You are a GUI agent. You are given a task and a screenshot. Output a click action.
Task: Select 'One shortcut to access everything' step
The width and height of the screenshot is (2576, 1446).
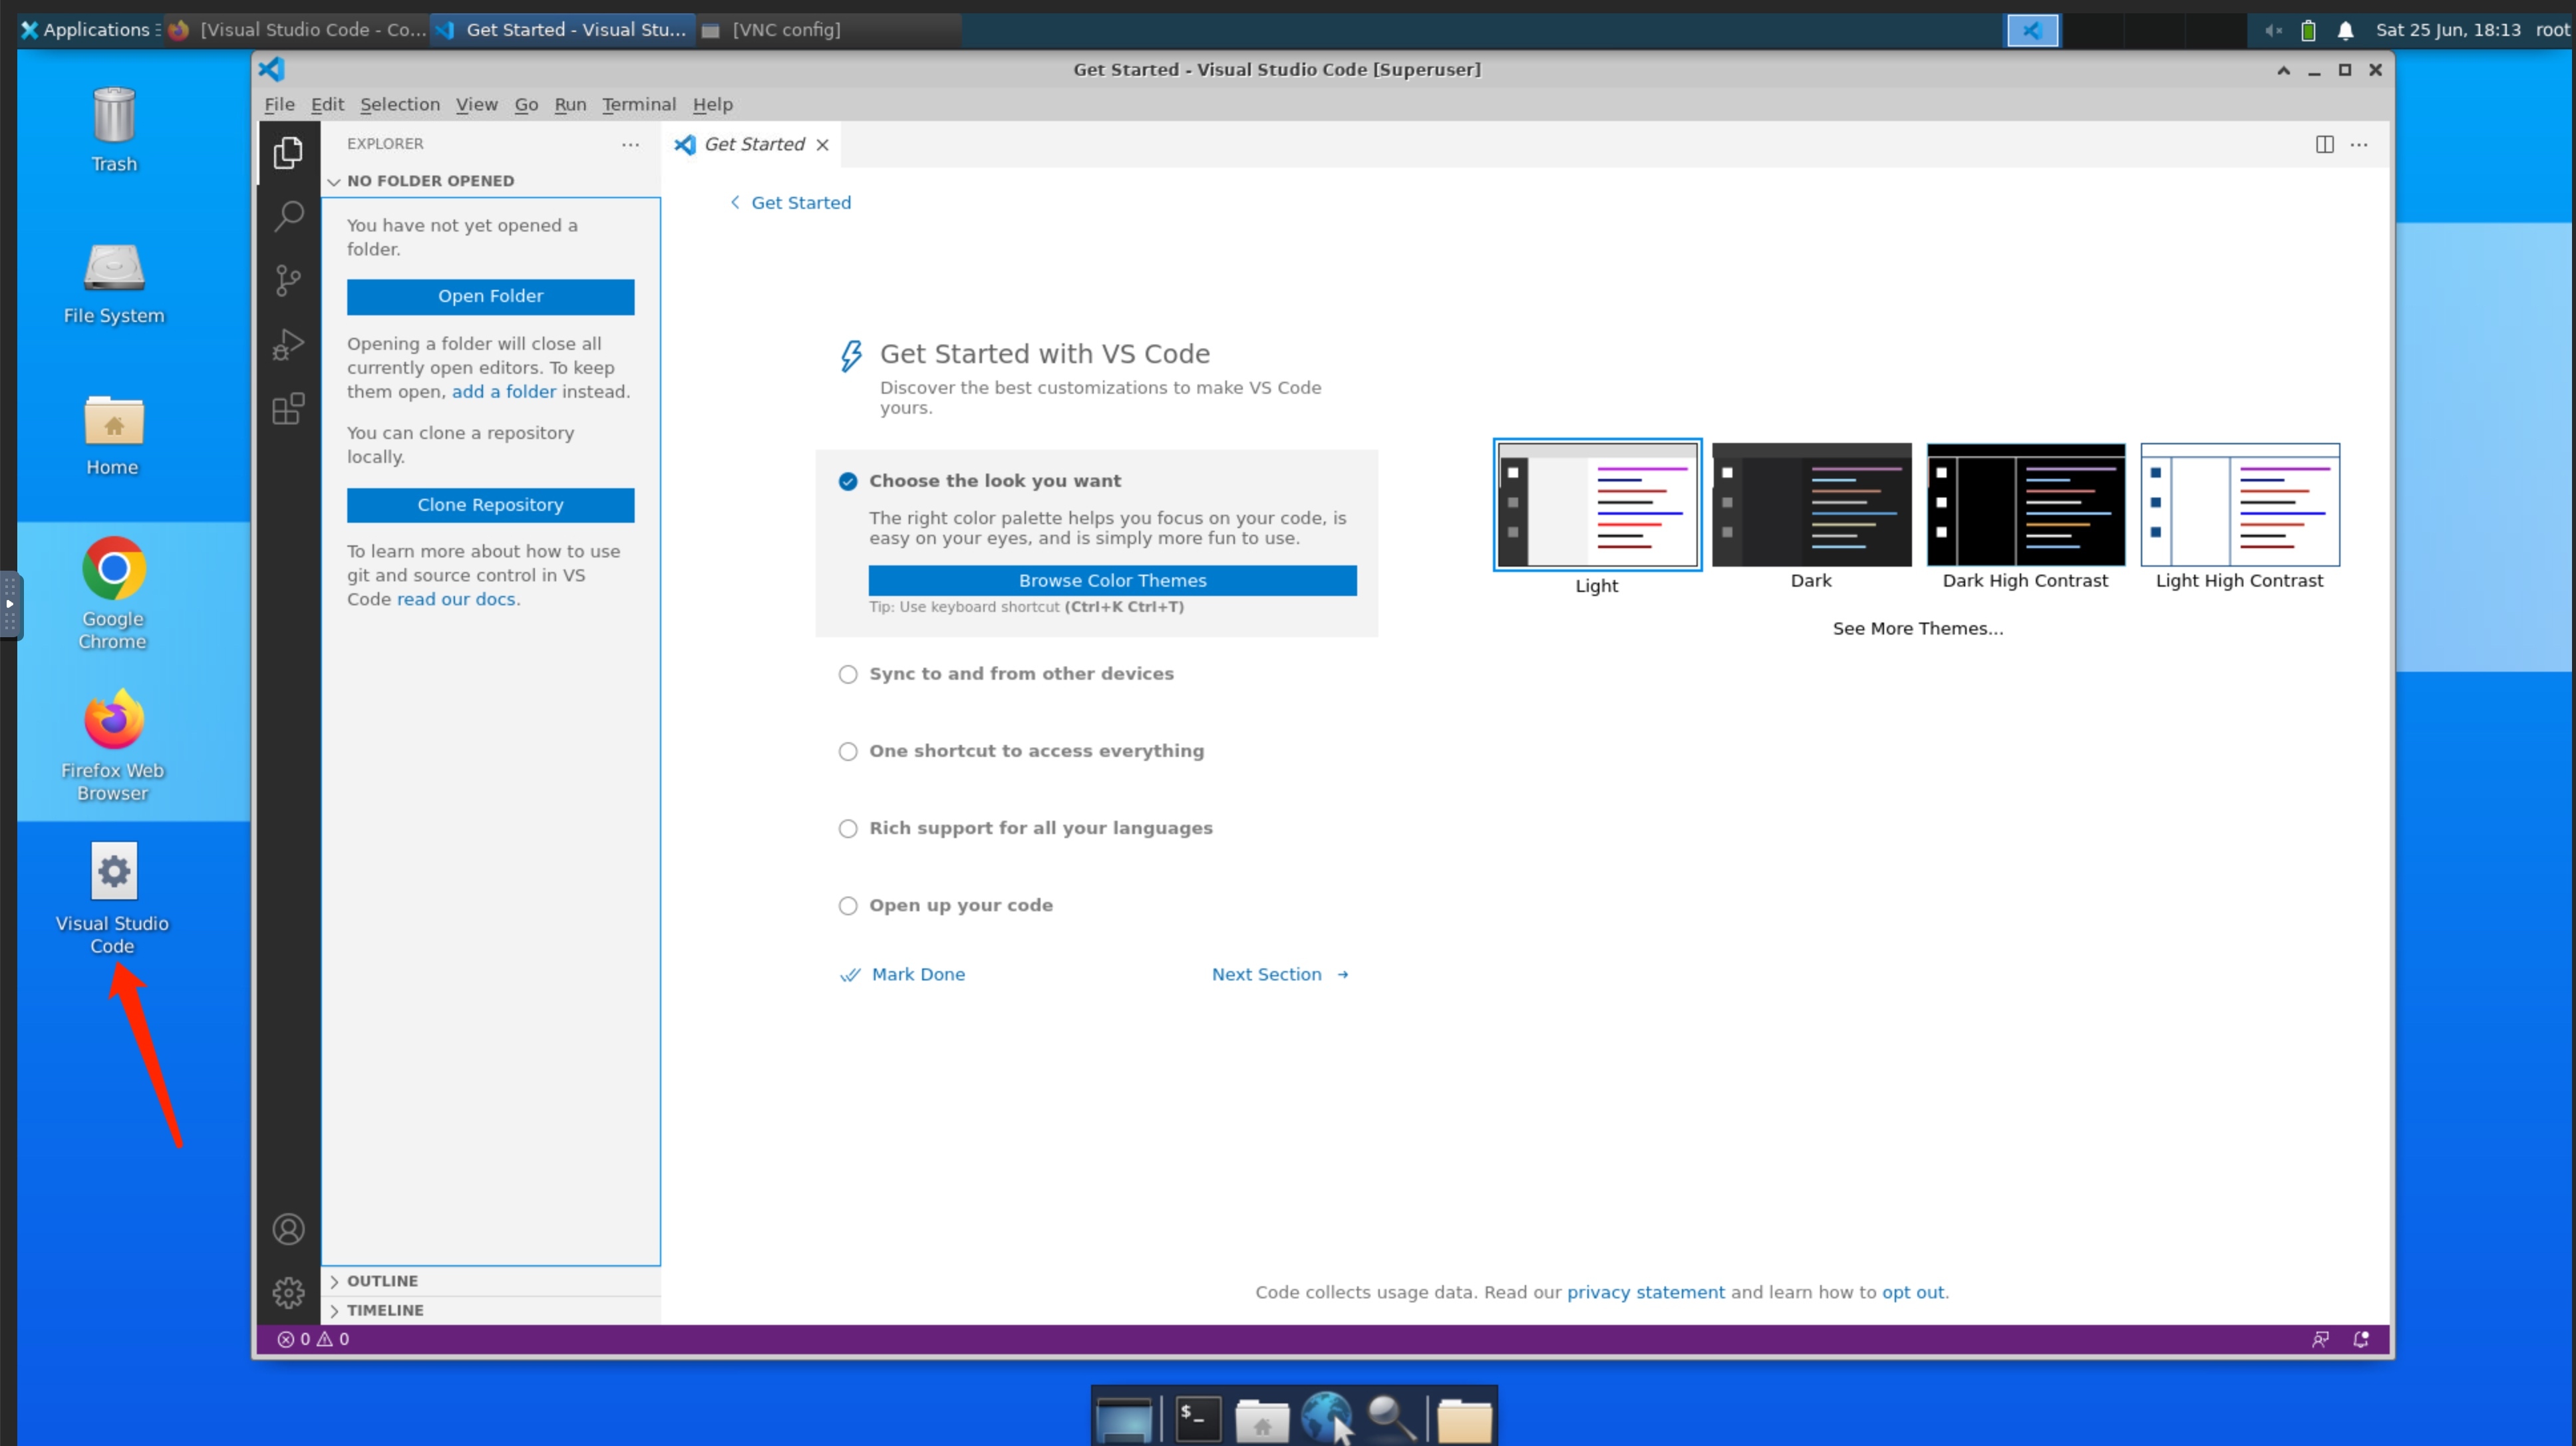1020,751
